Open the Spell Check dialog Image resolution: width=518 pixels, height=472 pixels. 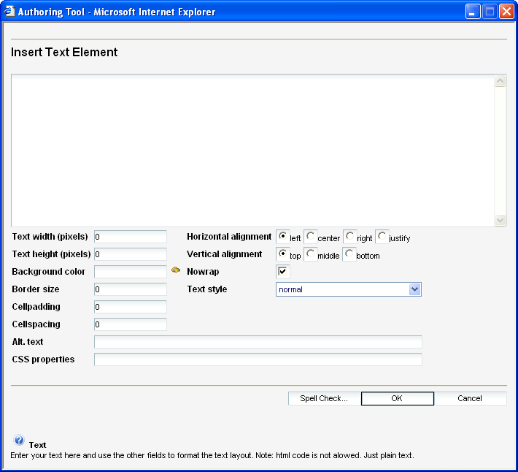click(x=324, y=398)
